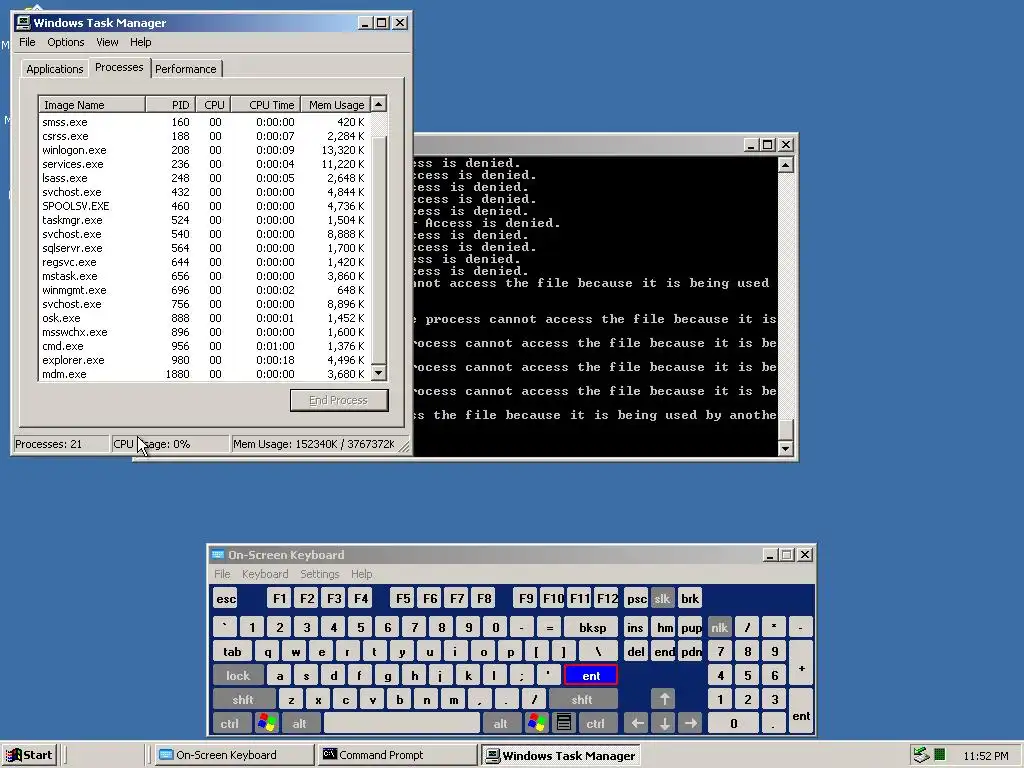This screenshot has height=768, width=1024.
Task: Open the Start menu
Action: point(29,755)
